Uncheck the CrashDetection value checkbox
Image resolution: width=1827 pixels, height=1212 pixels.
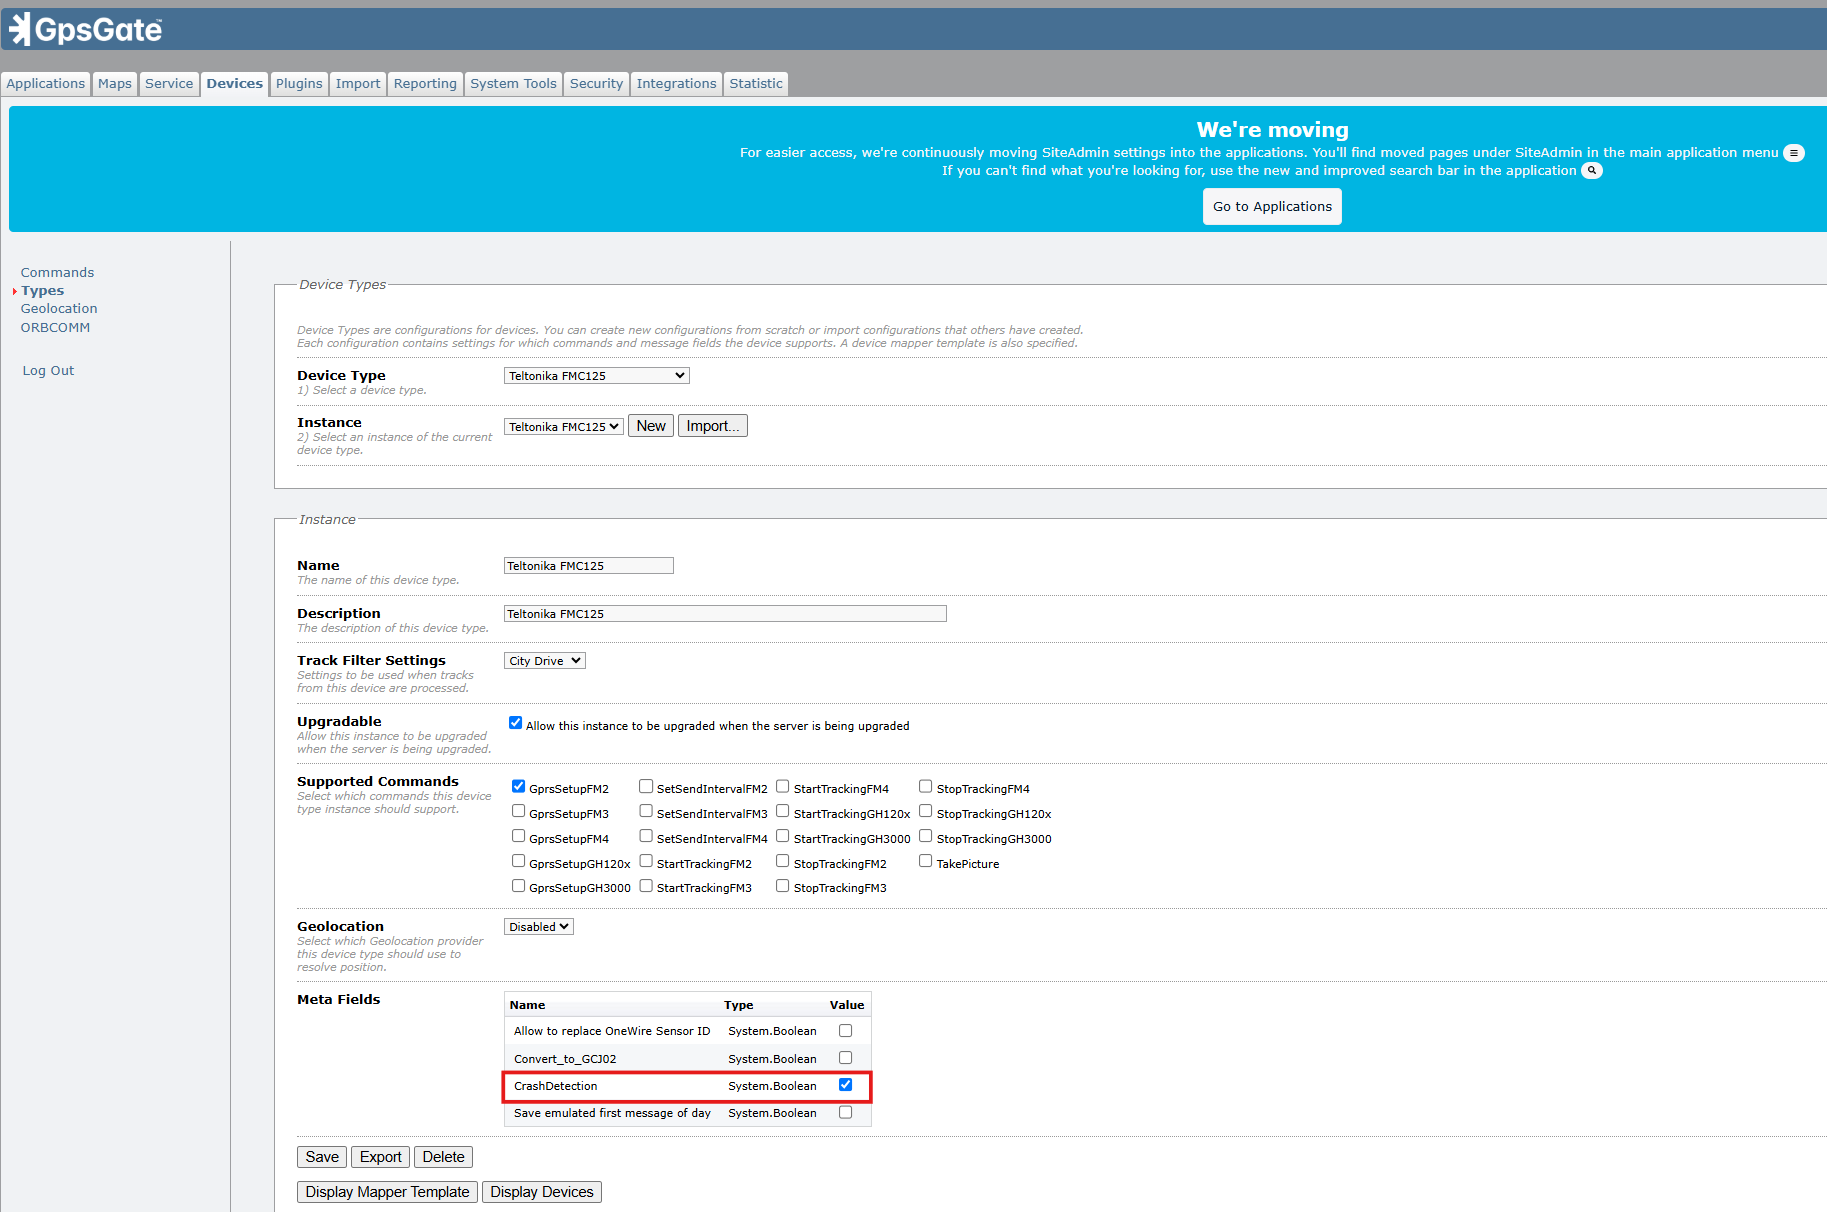(845, 1085)
